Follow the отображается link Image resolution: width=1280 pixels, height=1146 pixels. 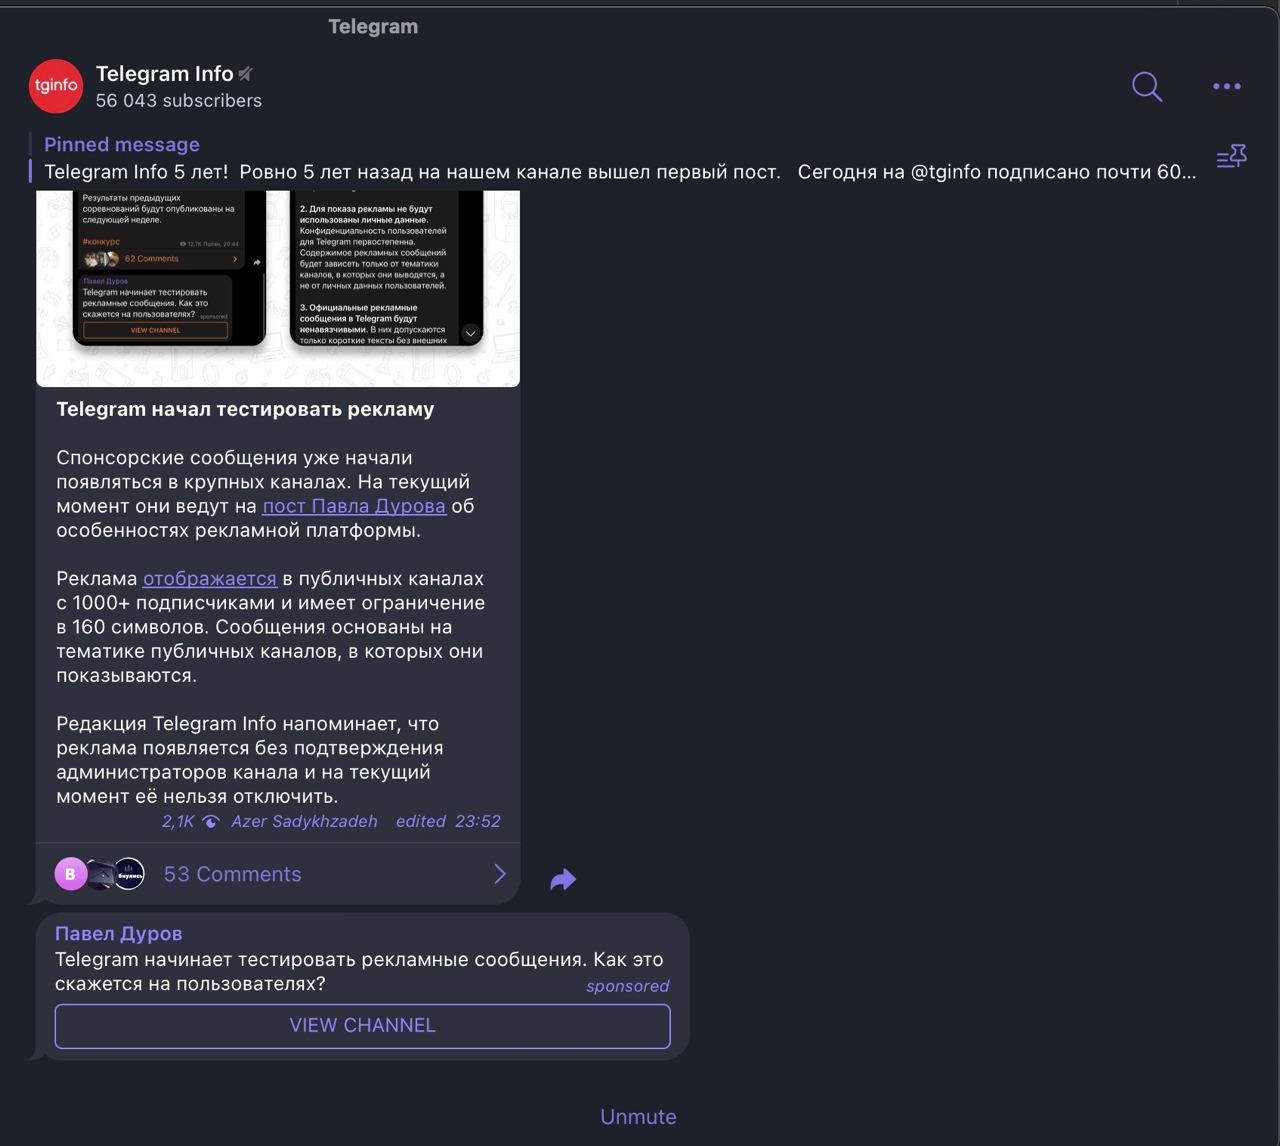(210, 579)
